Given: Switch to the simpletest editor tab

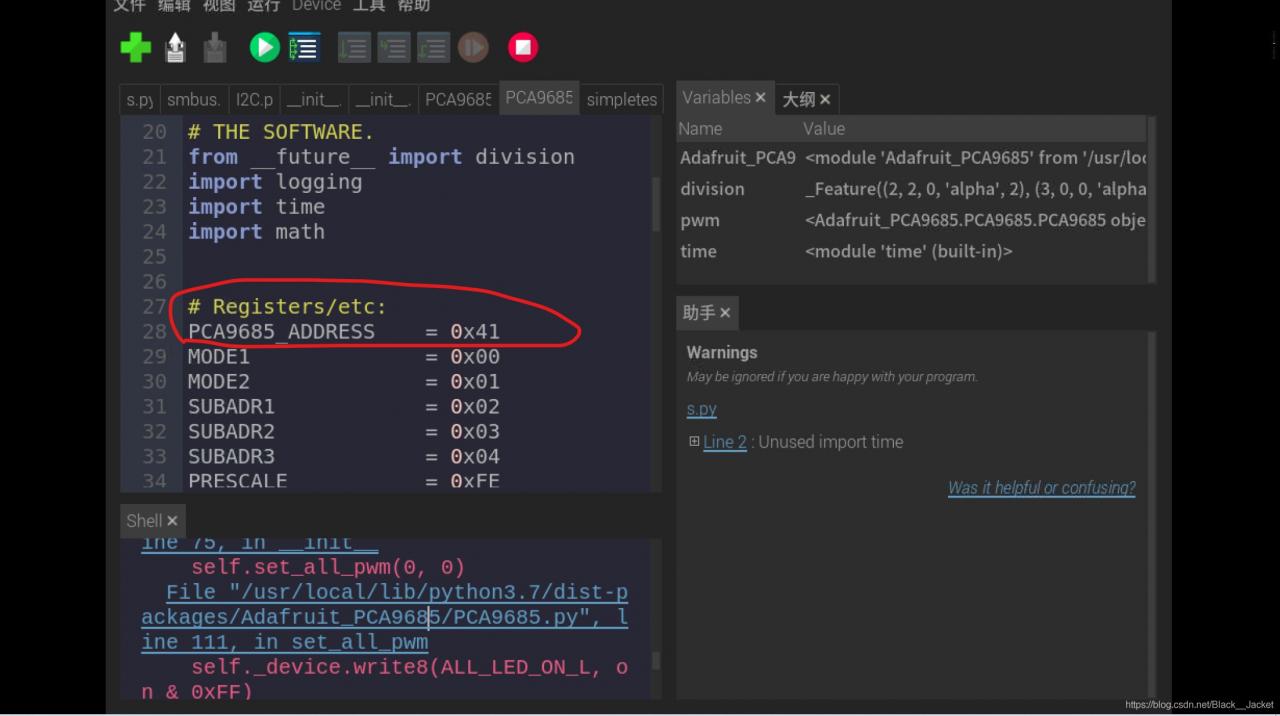Looking at the screenshot, I should (621, 99).
